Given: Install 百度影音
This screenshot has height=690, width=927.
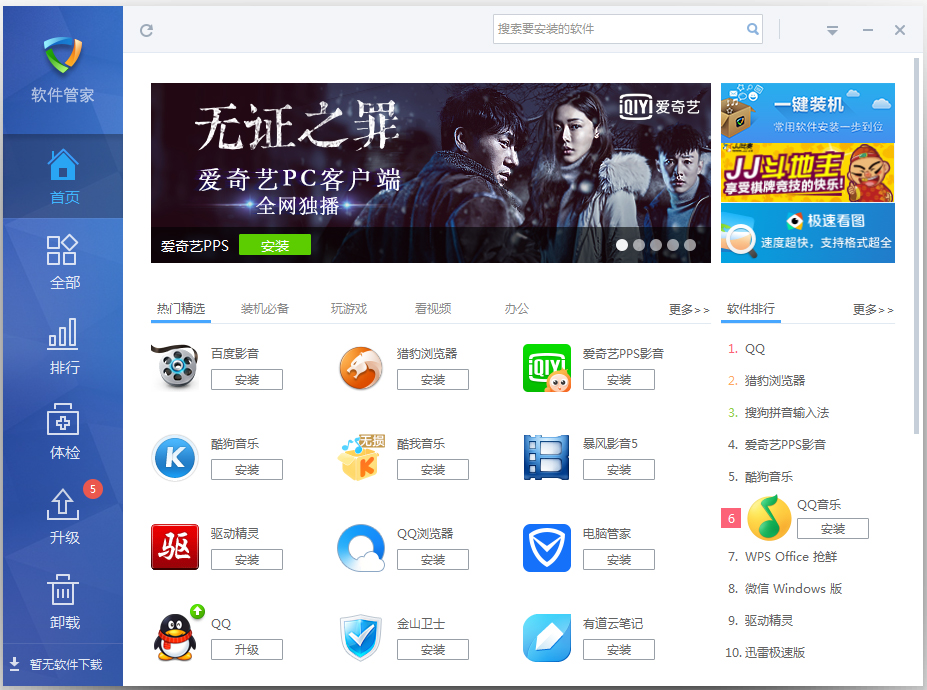Looking at the screenshot, I should (247, 380).
